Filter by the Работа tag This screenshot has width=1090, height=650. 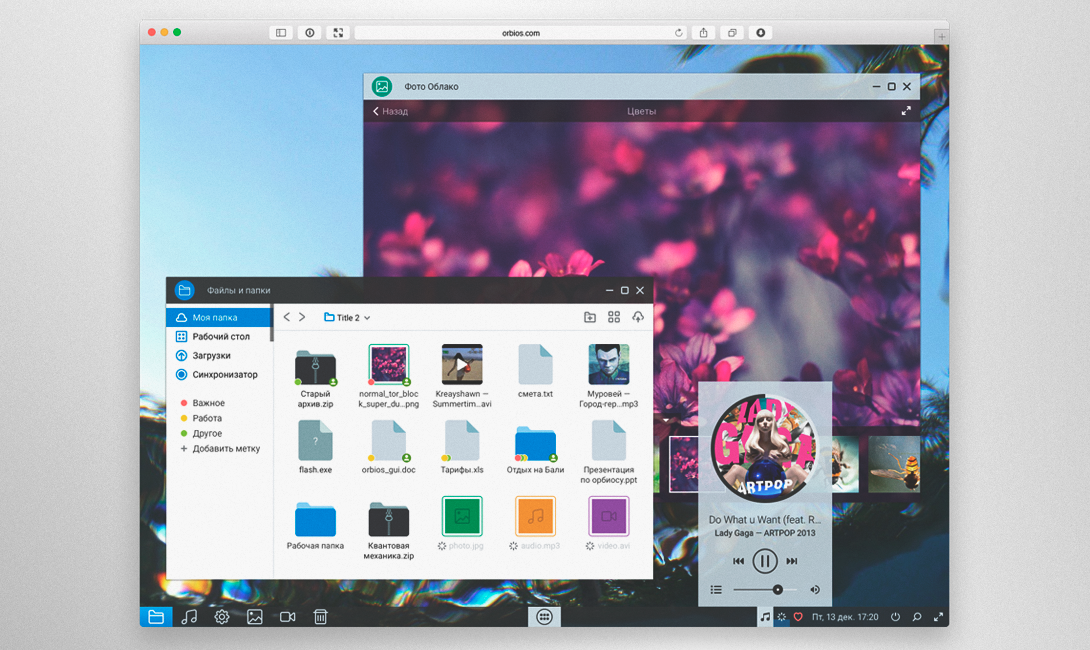(x=201, y=419)
